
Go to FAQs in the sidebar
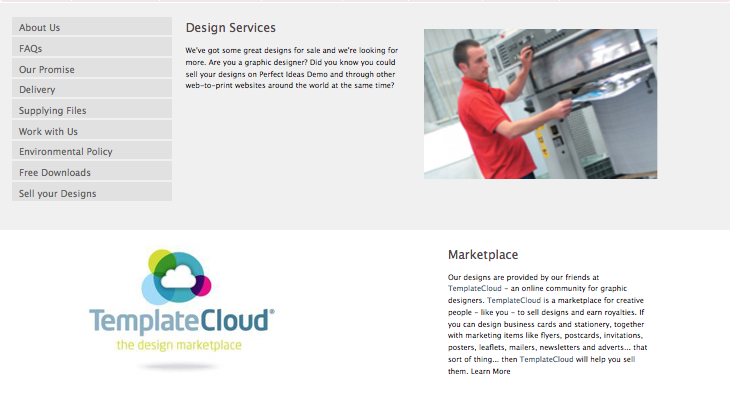pyautogui.click(x=92, y=47)
